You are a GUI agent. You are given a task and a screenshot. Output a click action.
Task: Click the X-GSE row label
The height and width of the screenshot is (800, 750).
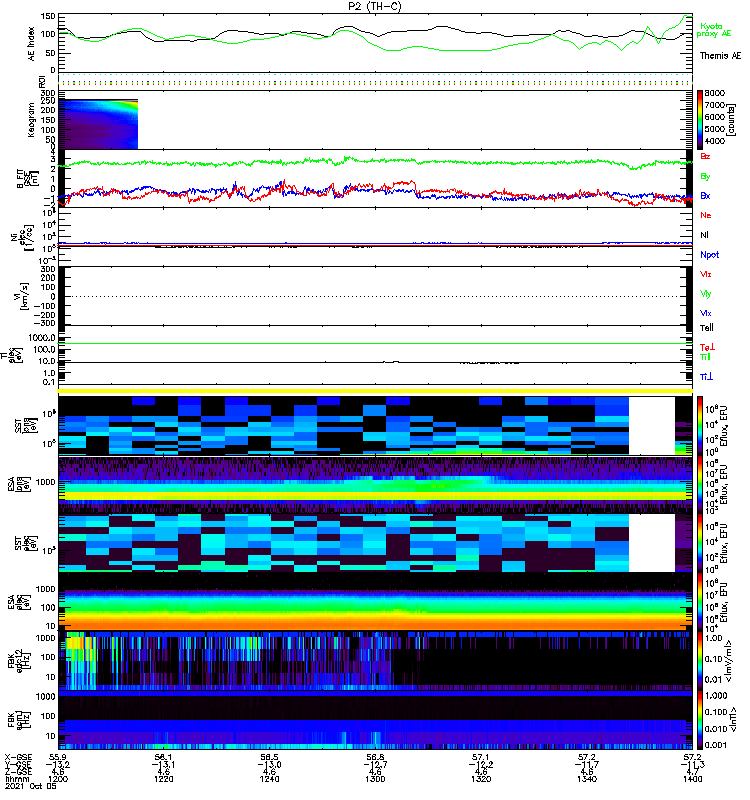pos(18,757)
